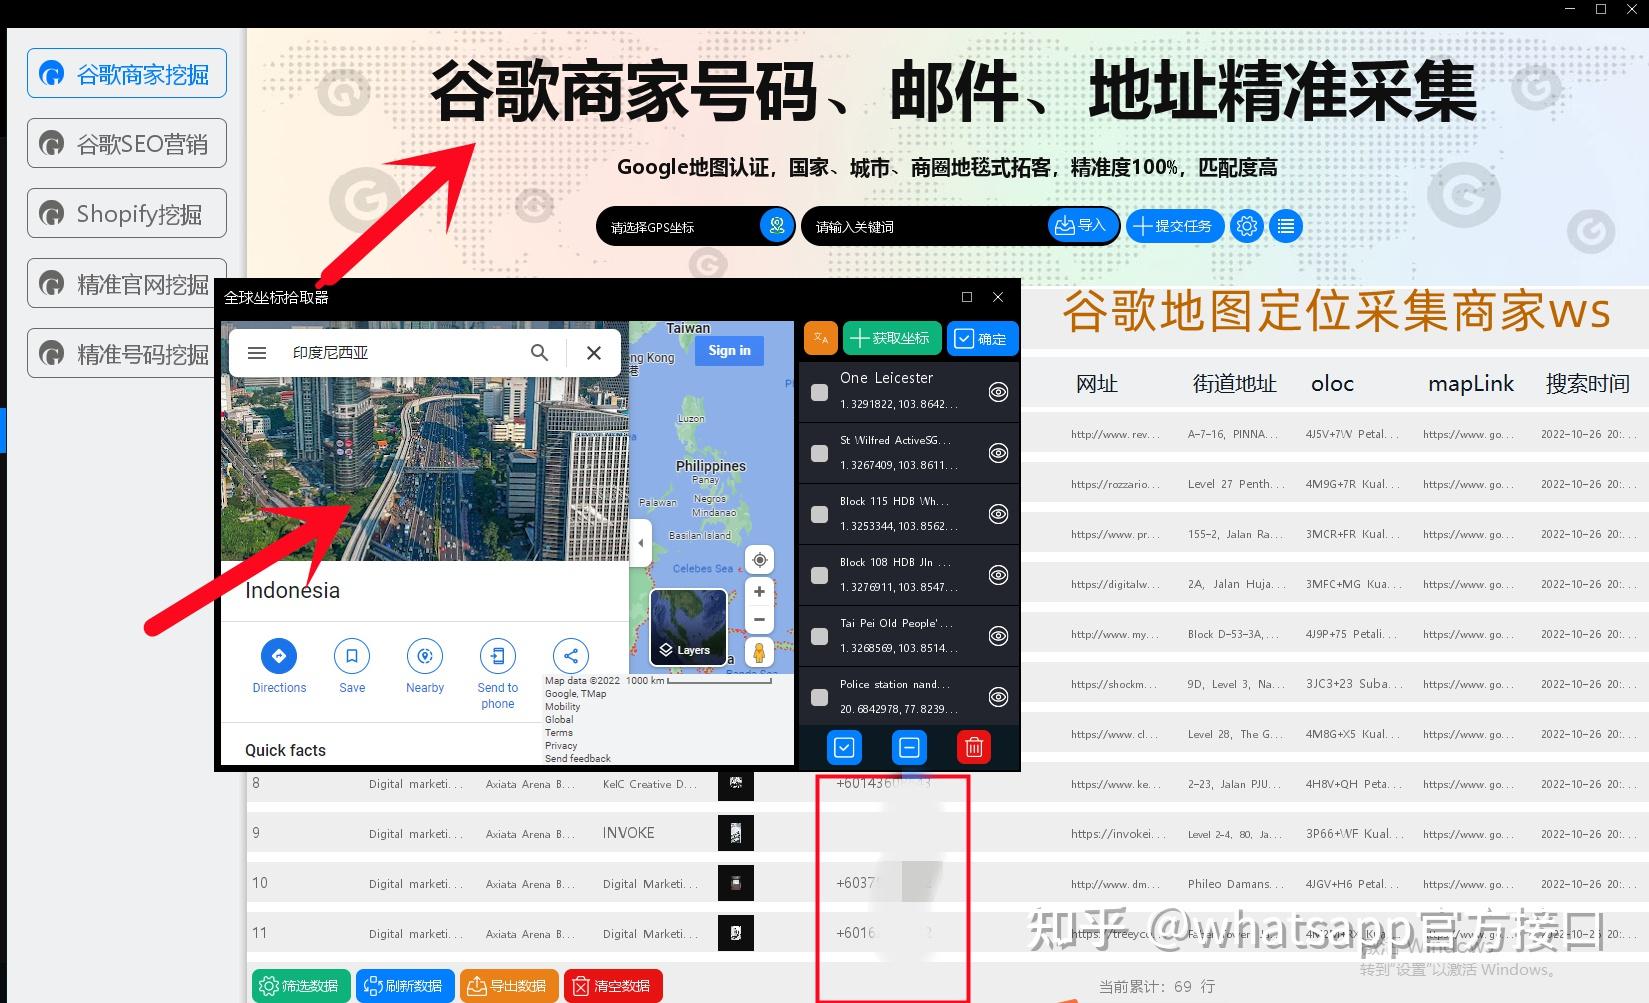
Task: Zoom in with the map plus icon
Action: click(759, 592)
